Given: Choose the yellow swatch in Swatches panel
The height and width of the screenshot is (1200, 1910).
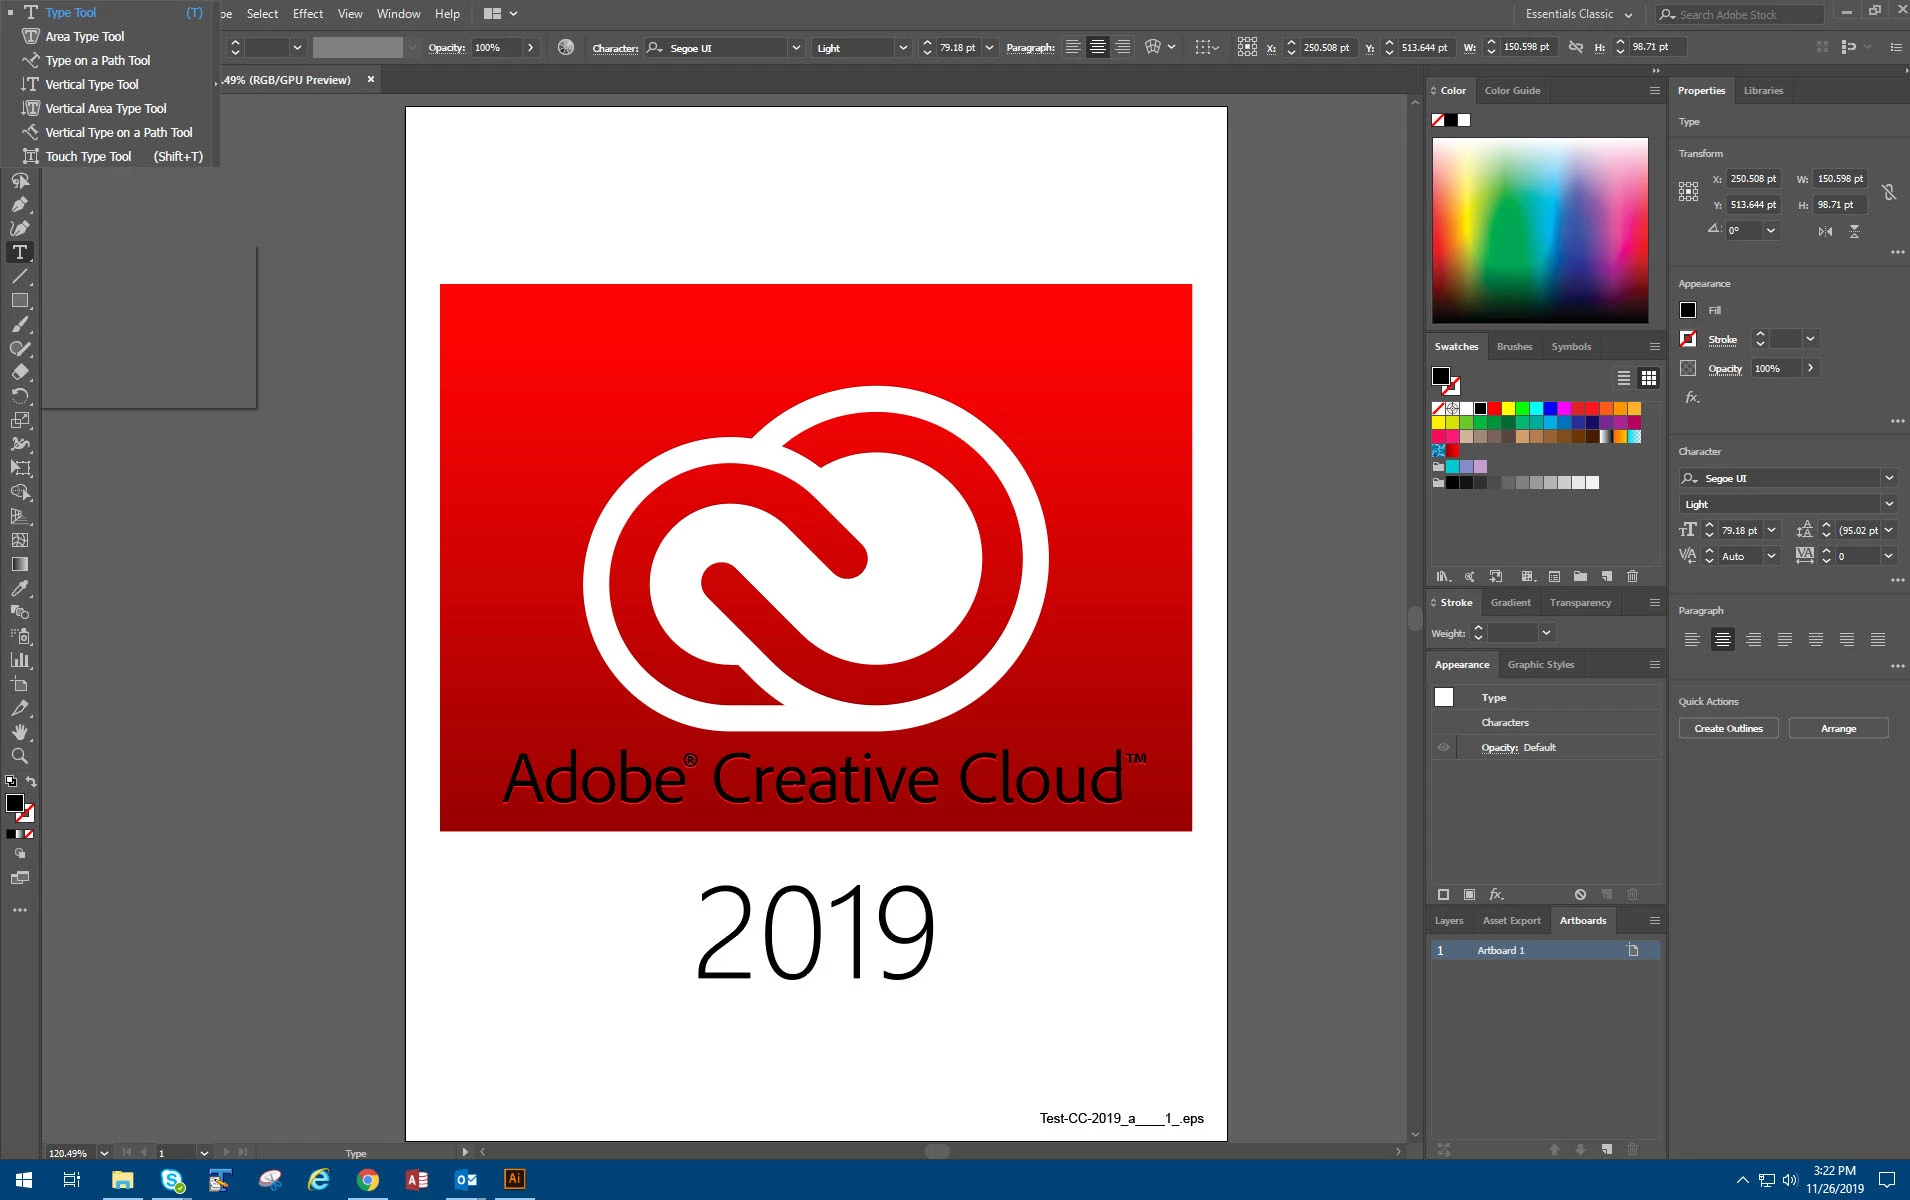Looking at the screenshot, I should 1508,408.
